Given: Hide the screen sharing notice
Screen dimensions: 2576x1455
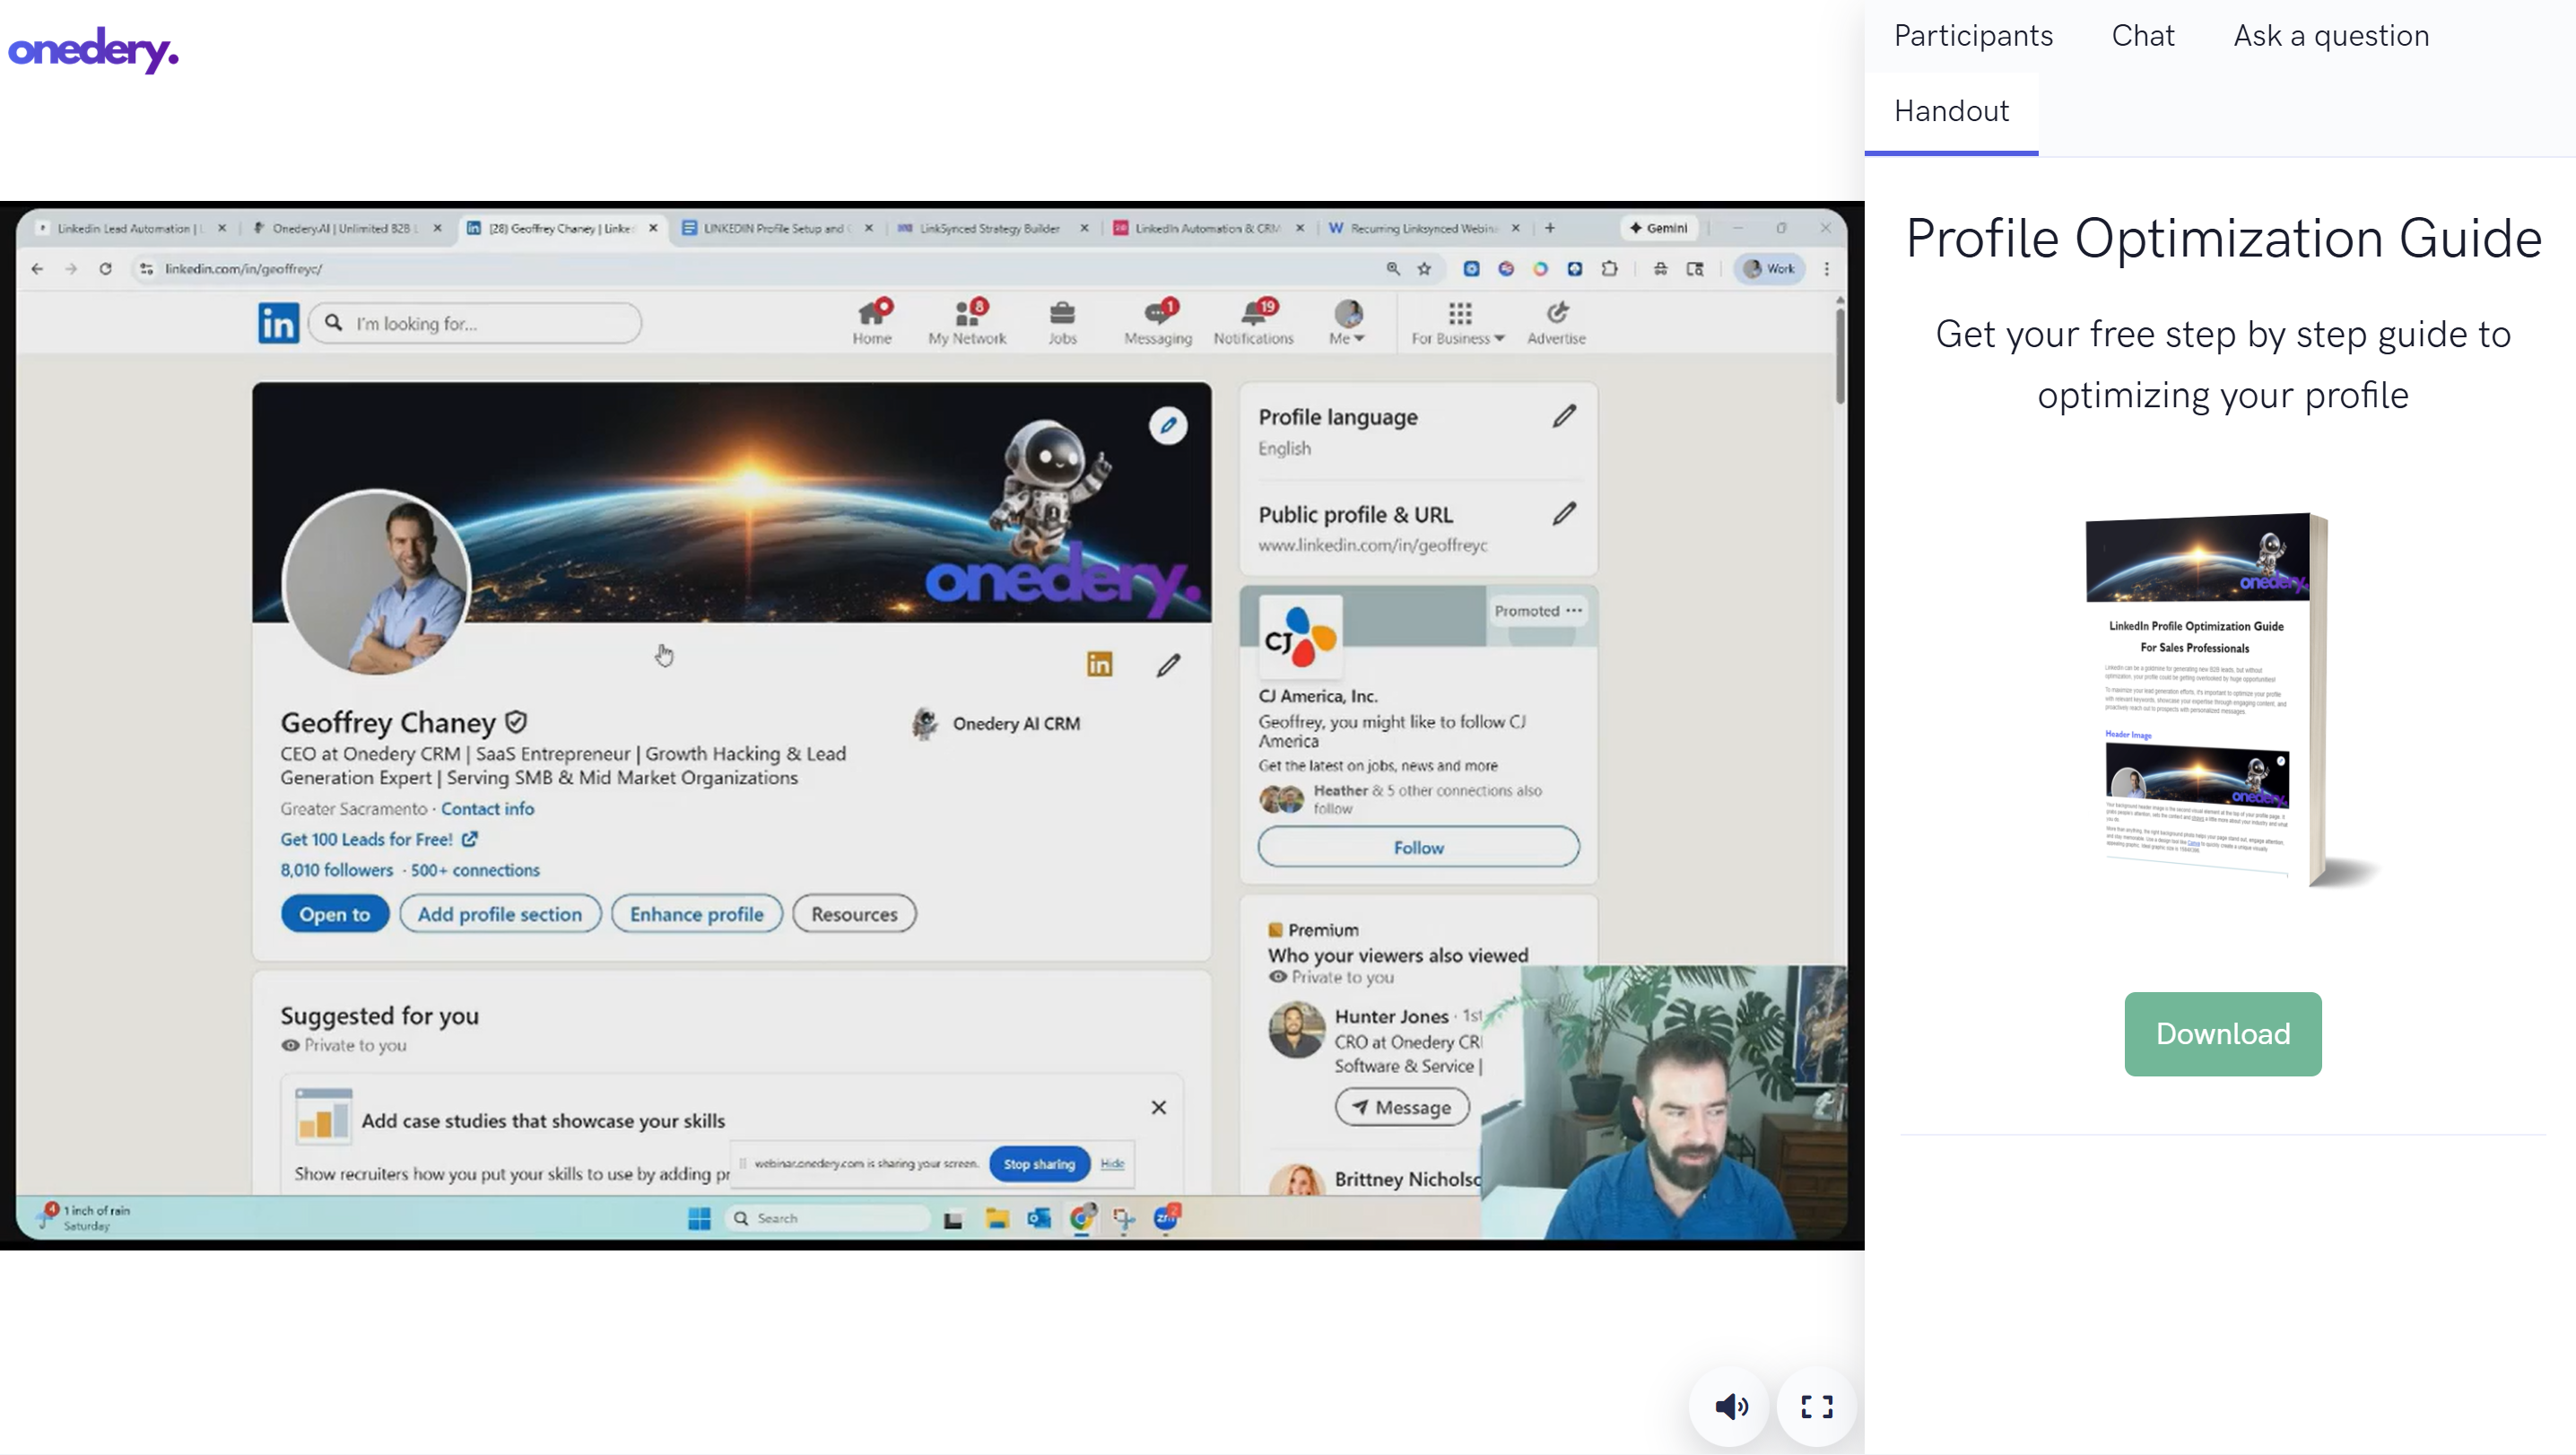Looking at the screenshot, I should pyautogui.click(x=1112, y=1164).
